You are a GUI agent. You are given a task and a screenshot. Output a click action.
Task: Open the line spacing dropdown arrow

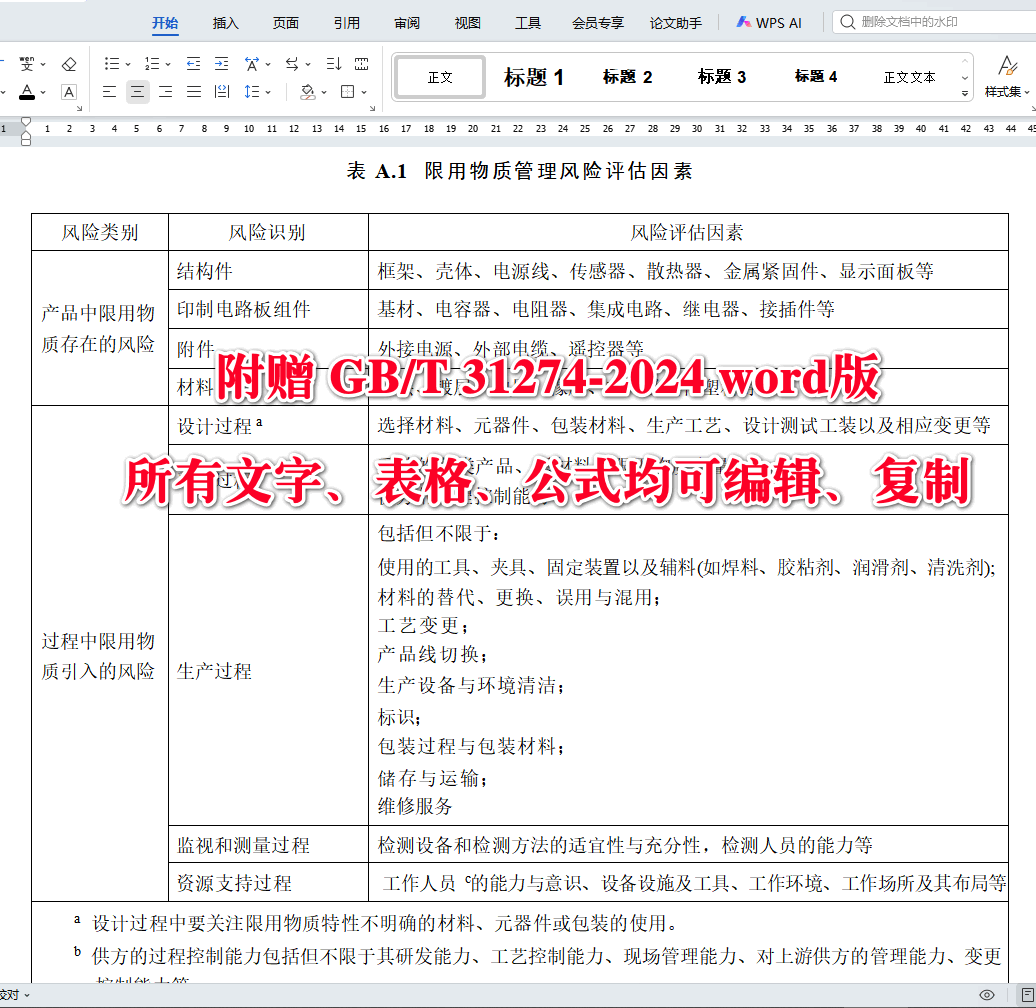coord(268,92)
